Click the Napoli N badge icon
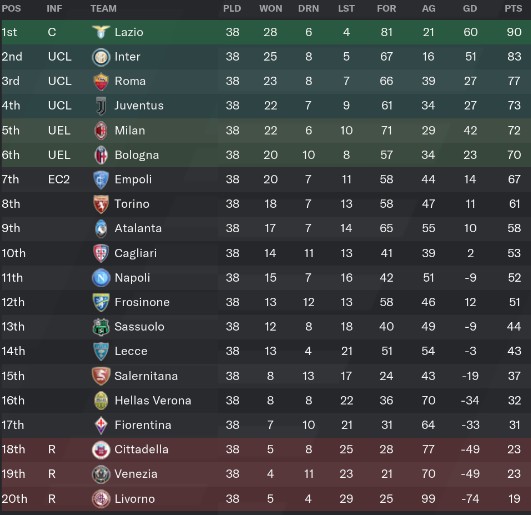Screen dimensions: 531x515 pyautogui.click(x=101, y=278)
